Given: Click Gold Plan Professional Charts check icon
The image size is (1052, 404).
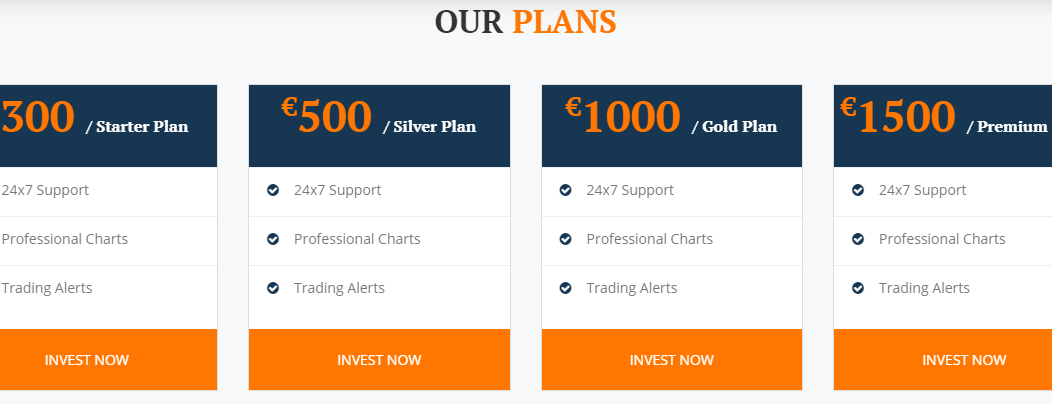Looking at the screenshot, I should click(566, 239).
